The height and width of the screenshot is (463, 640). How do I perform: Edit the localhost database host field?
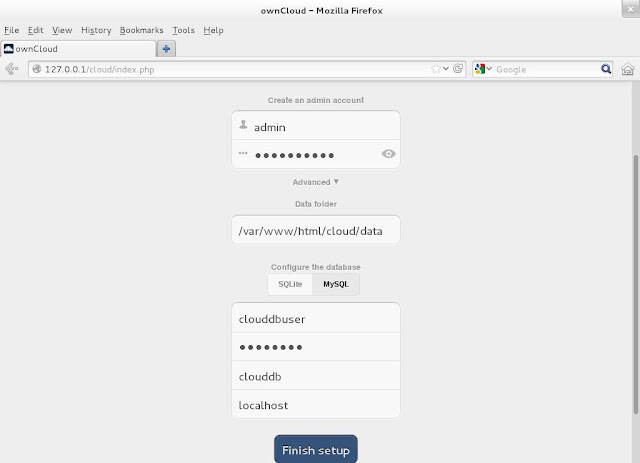[x=316, y=404]
